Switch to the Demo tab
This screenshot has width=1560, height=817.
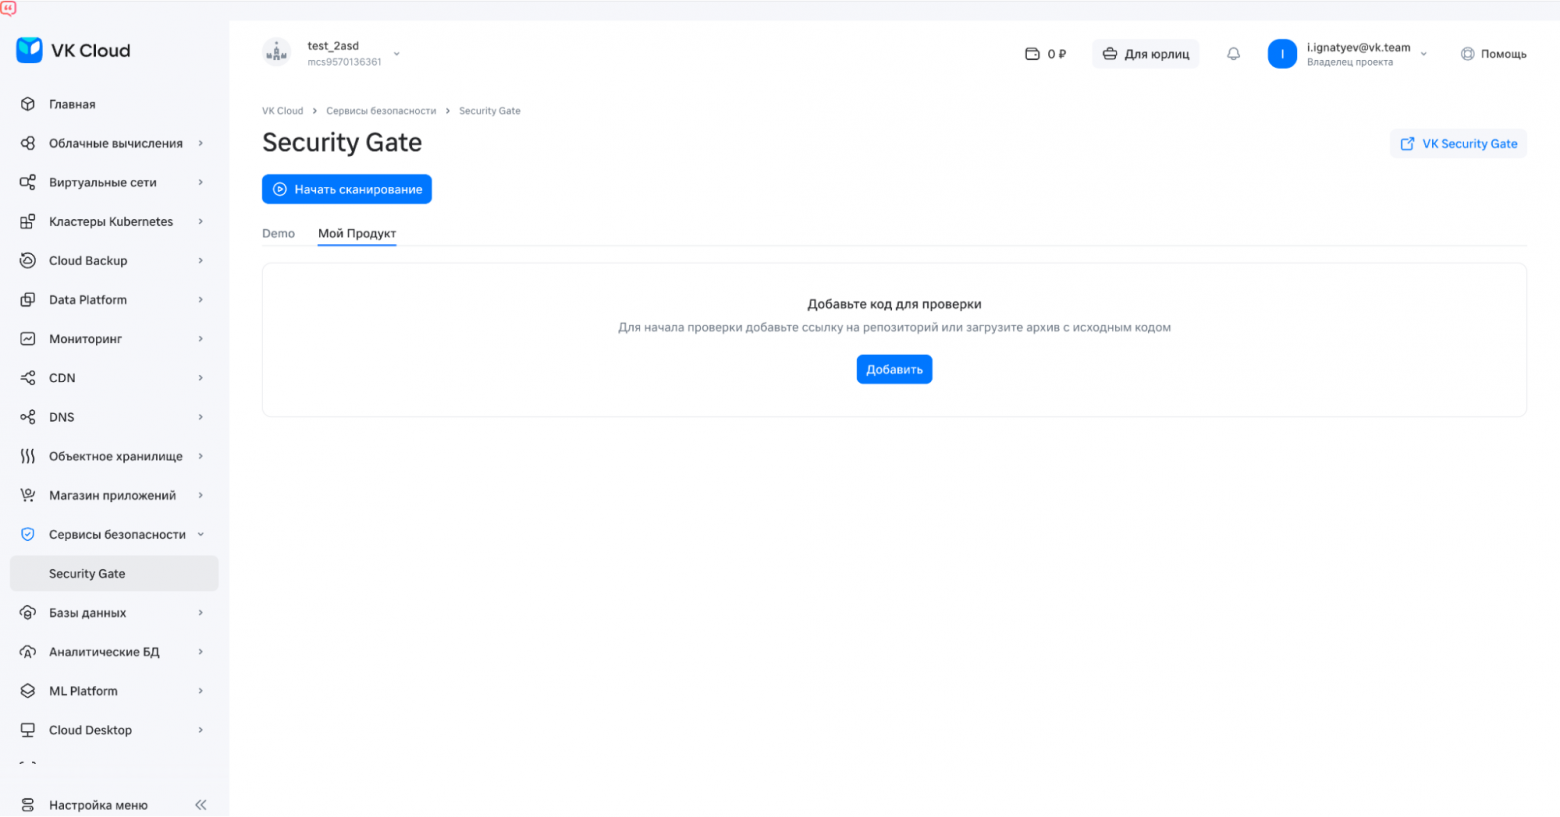tap(278, 233)
